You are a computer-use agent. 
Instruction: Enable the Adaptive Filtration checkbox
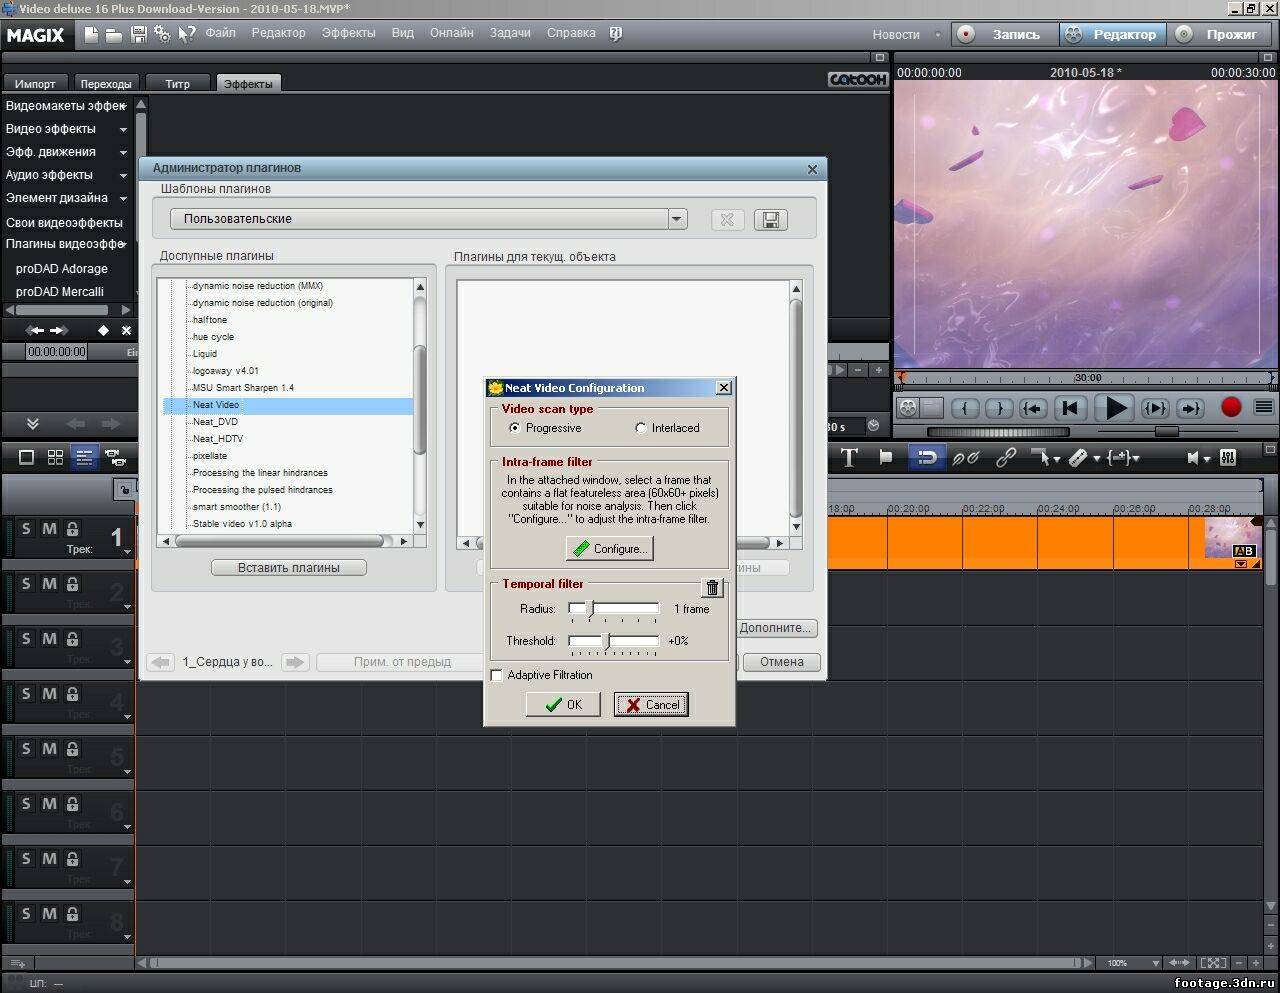click(496, 675)
